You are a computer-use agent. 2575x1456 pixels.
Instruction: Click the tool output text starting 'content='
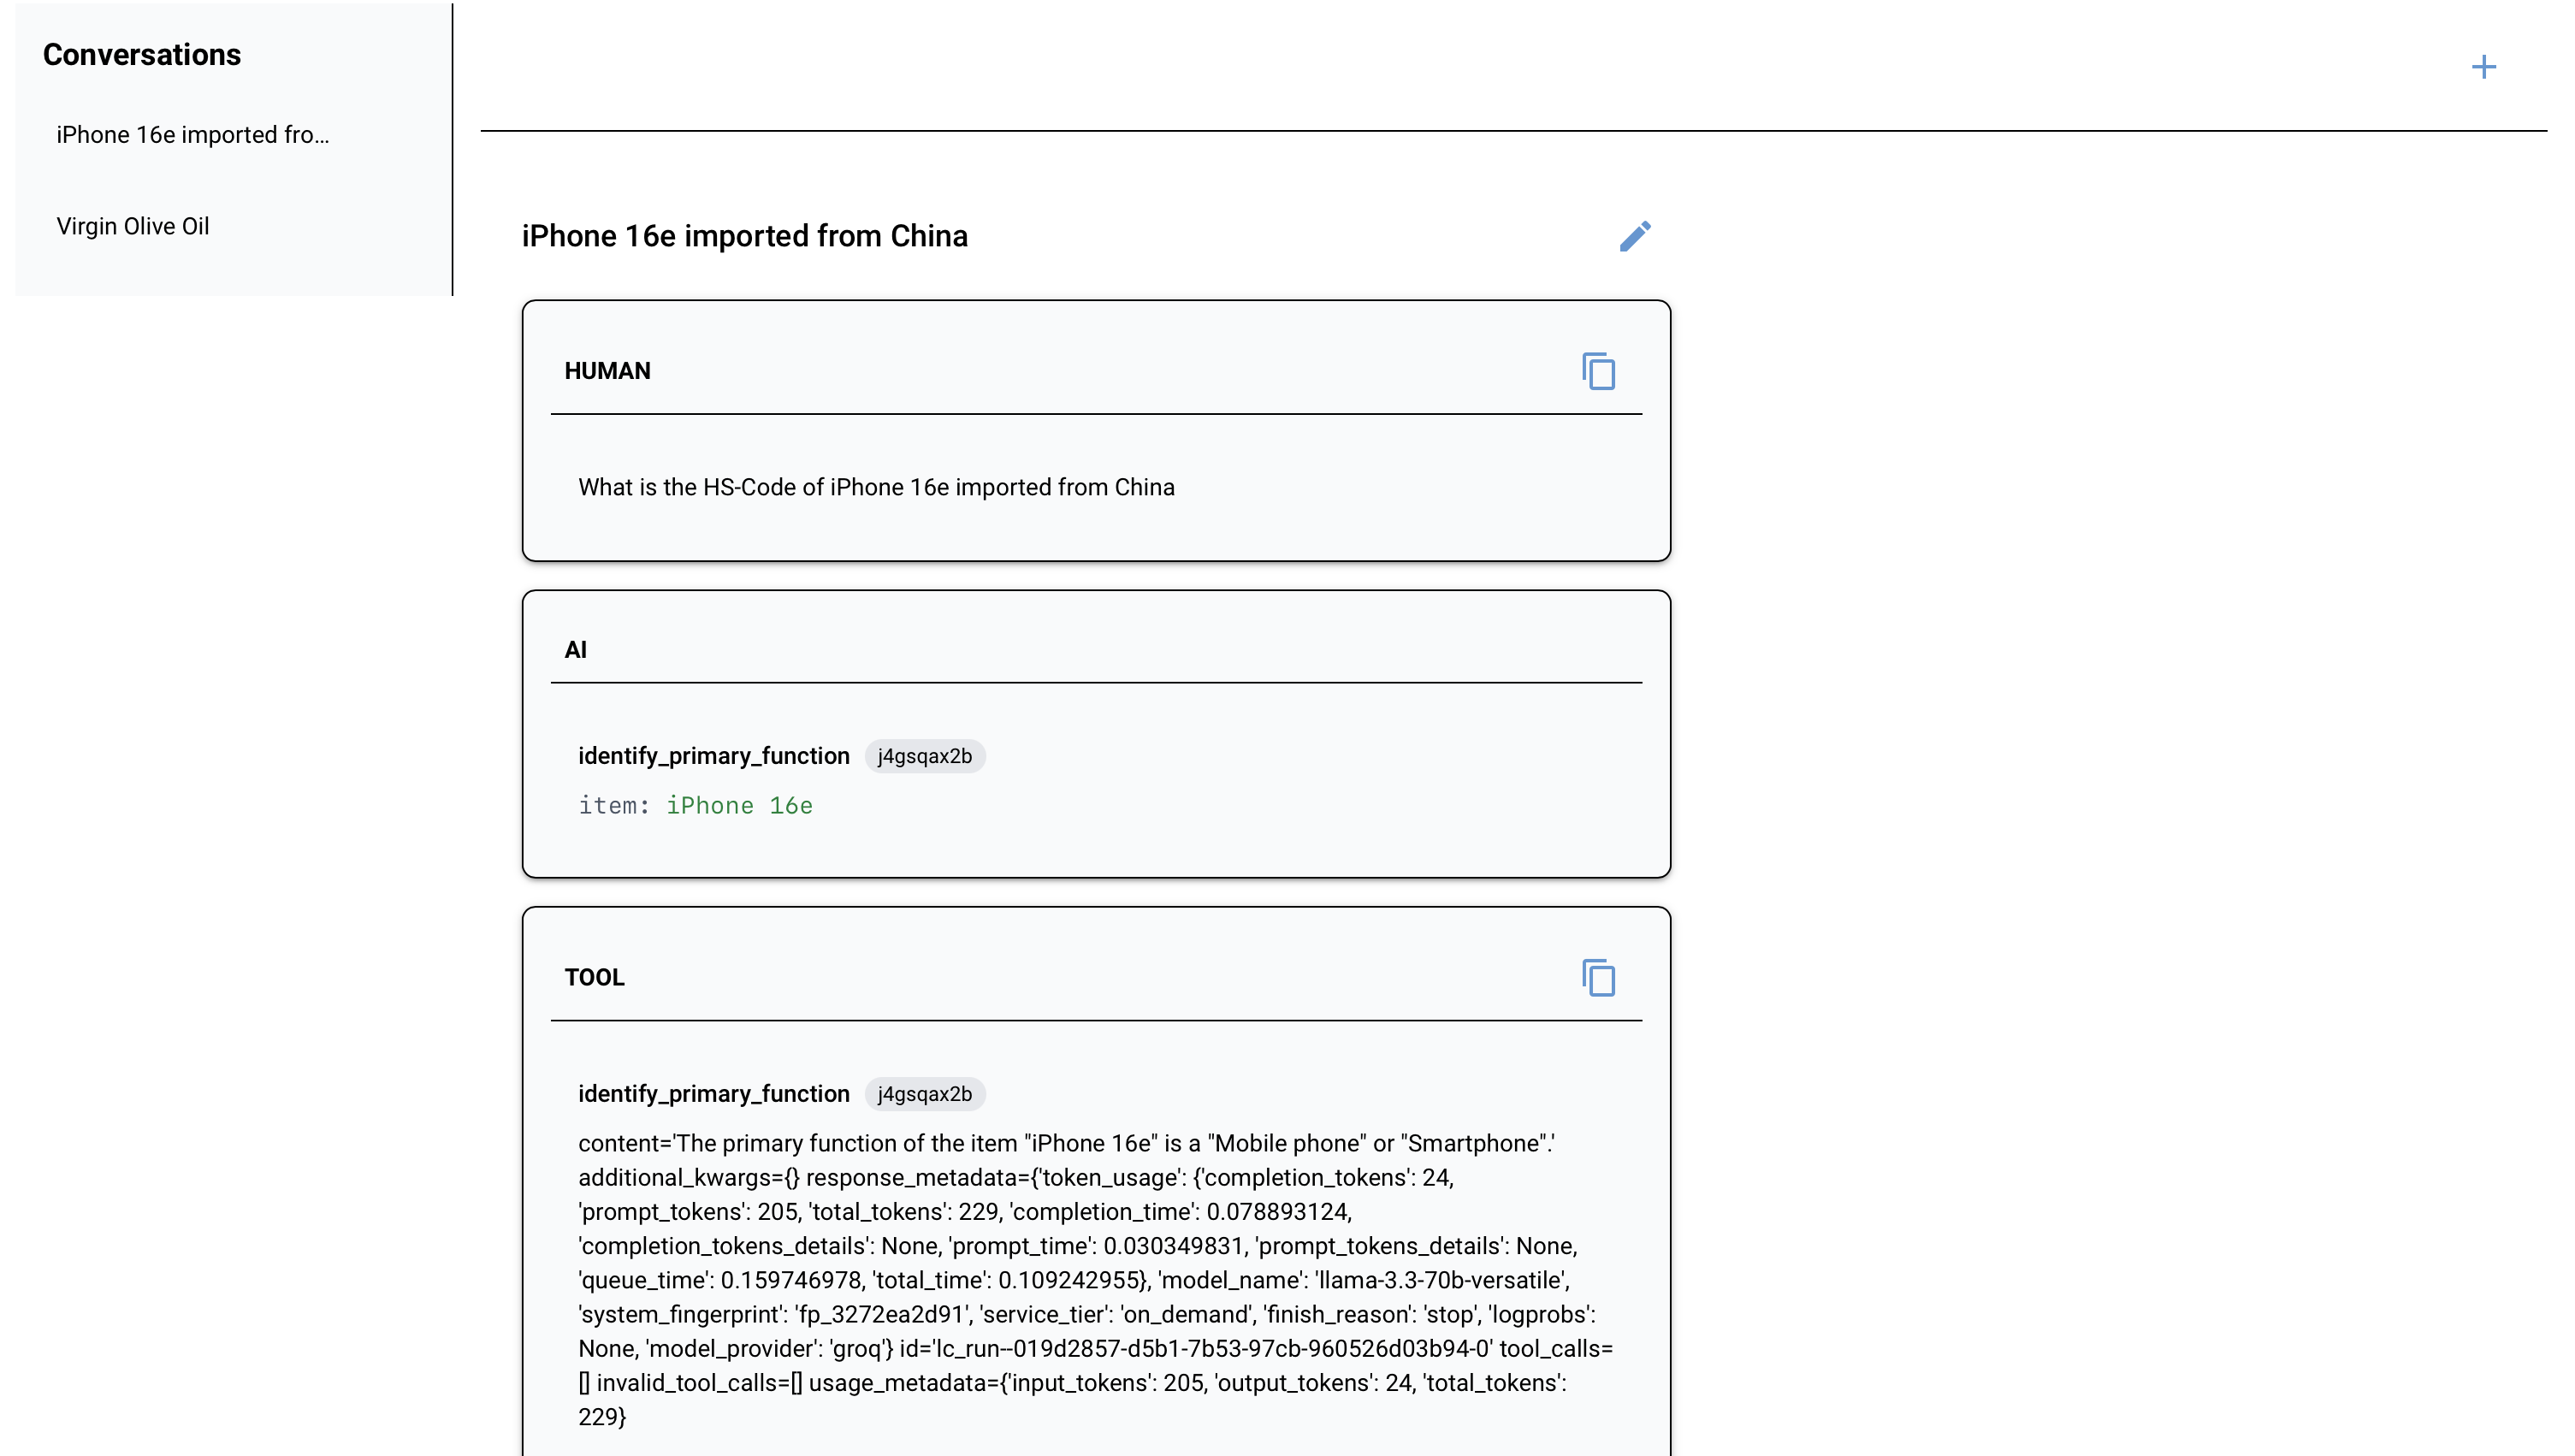point(1095,1280)
